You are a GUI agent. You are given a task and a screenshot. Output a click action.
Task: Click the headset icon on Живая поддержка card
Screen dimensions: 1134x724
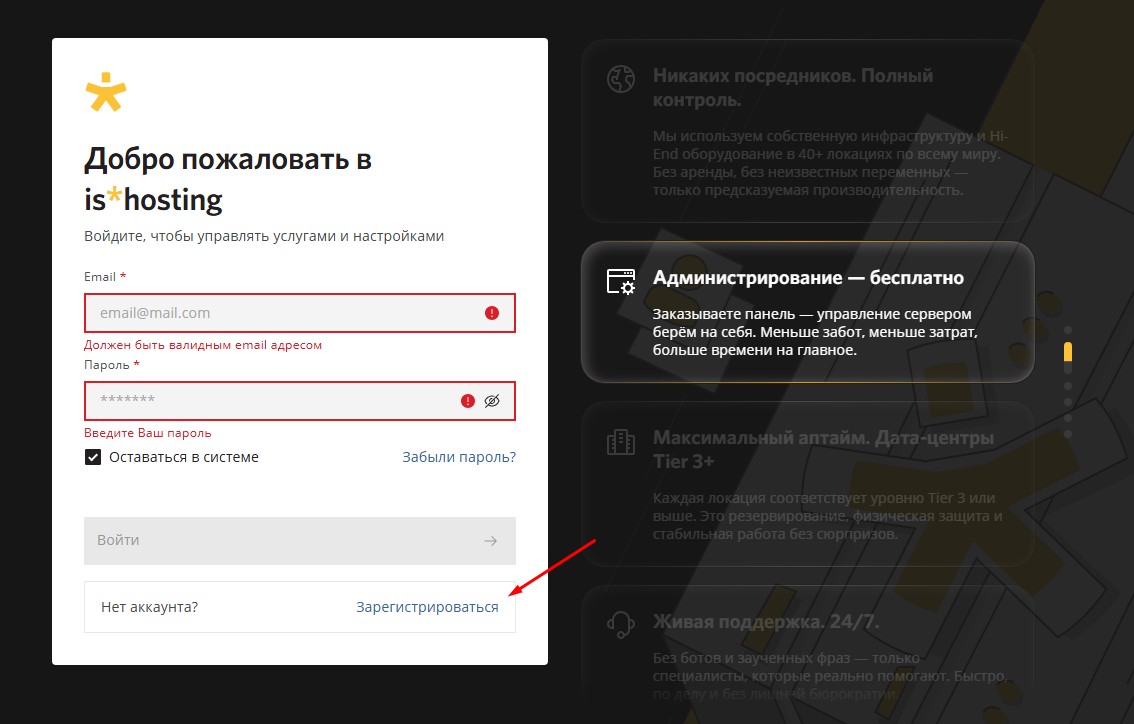pyautogui.click(x=621, y=625)
